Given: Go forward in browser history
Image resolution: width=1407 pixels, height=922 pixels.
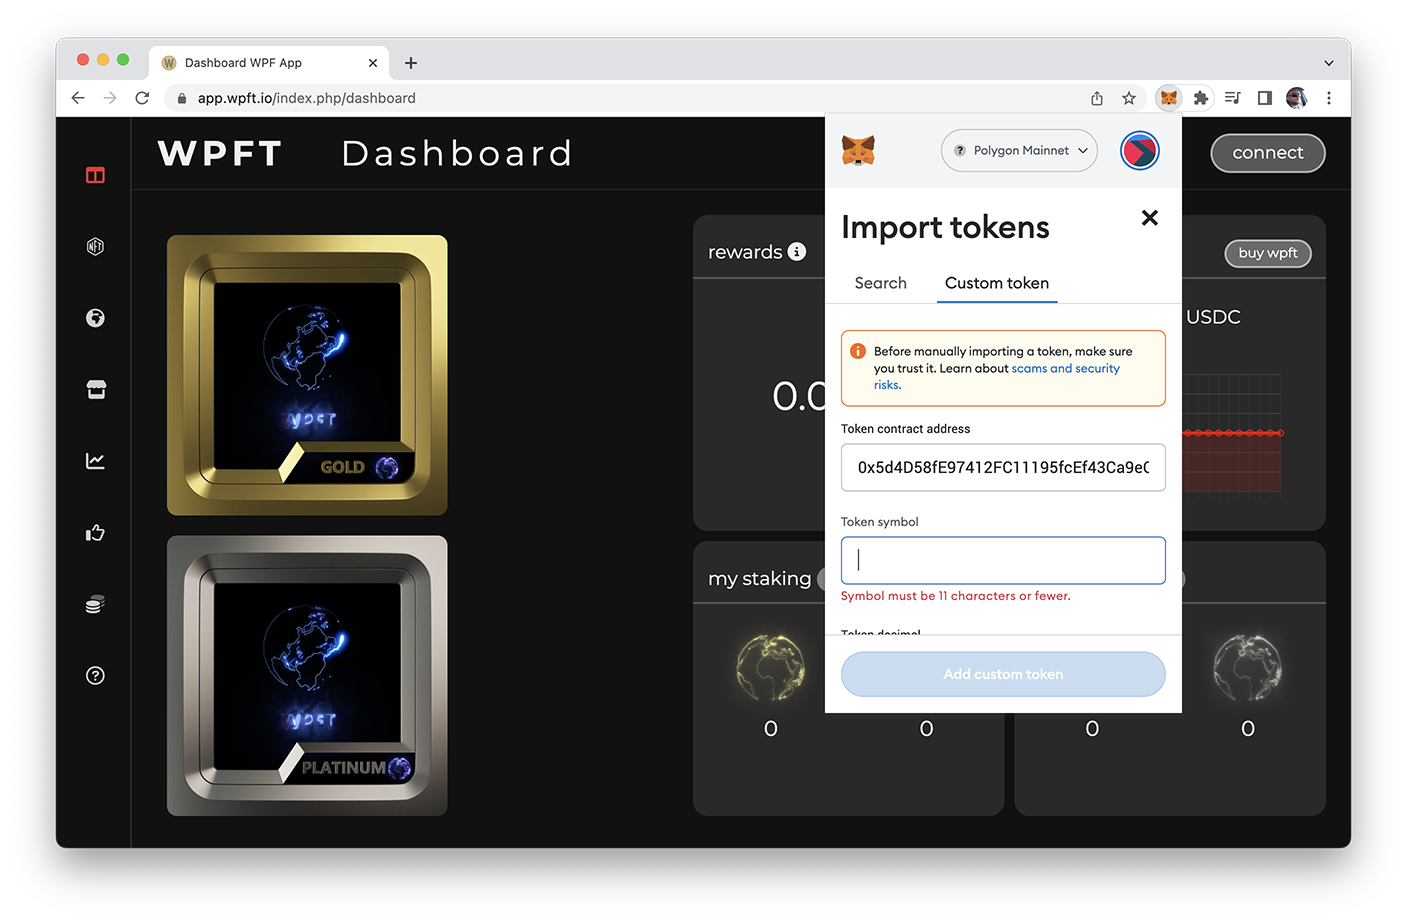Looking at the screenshot, I should click(x=110, y=98).
